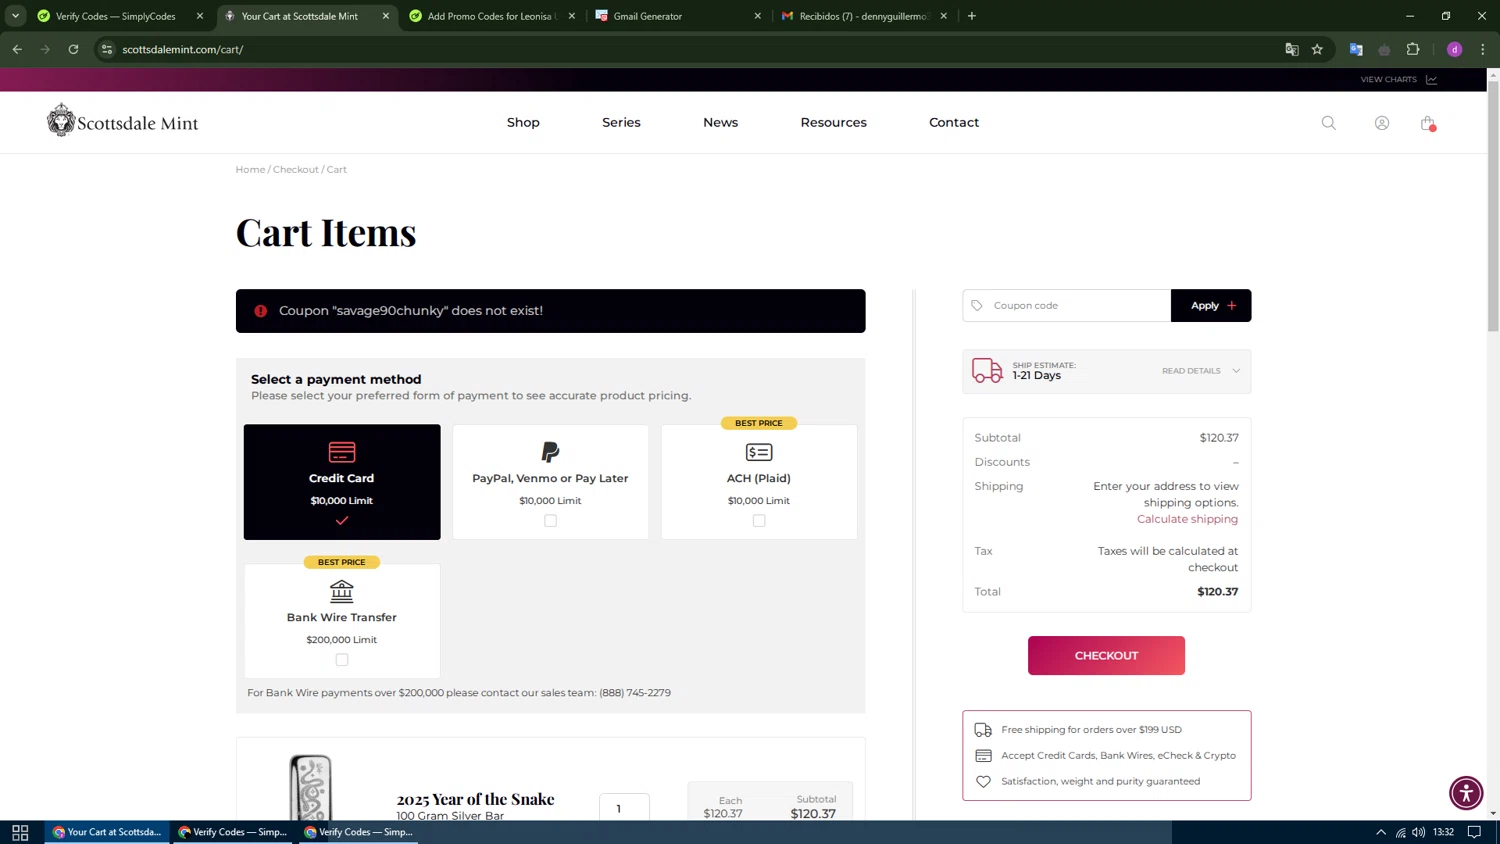This screenshot has height=844, width=1500.
Task: Go to Checkout breadcrumb
Action: [x=296, y=169]
